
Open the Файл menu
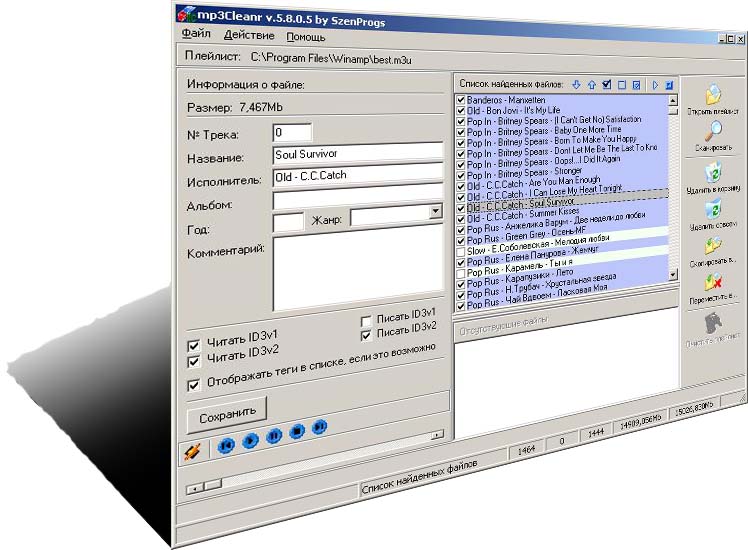coord(196,33)
